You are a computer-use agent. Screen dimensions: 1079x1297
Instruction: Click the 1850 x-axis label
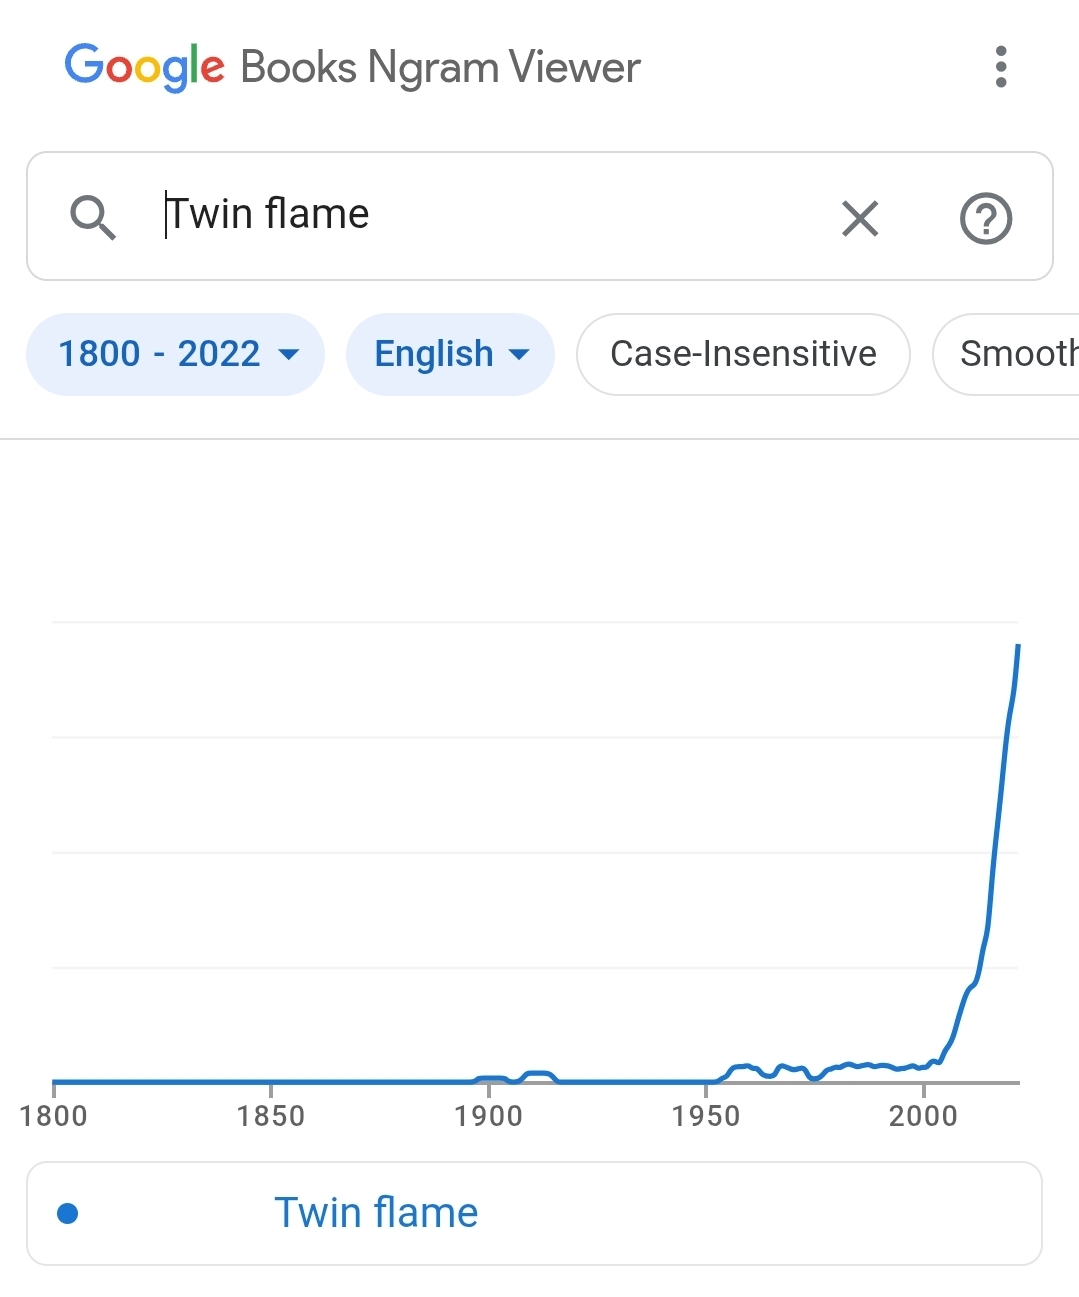(271, 1116)
